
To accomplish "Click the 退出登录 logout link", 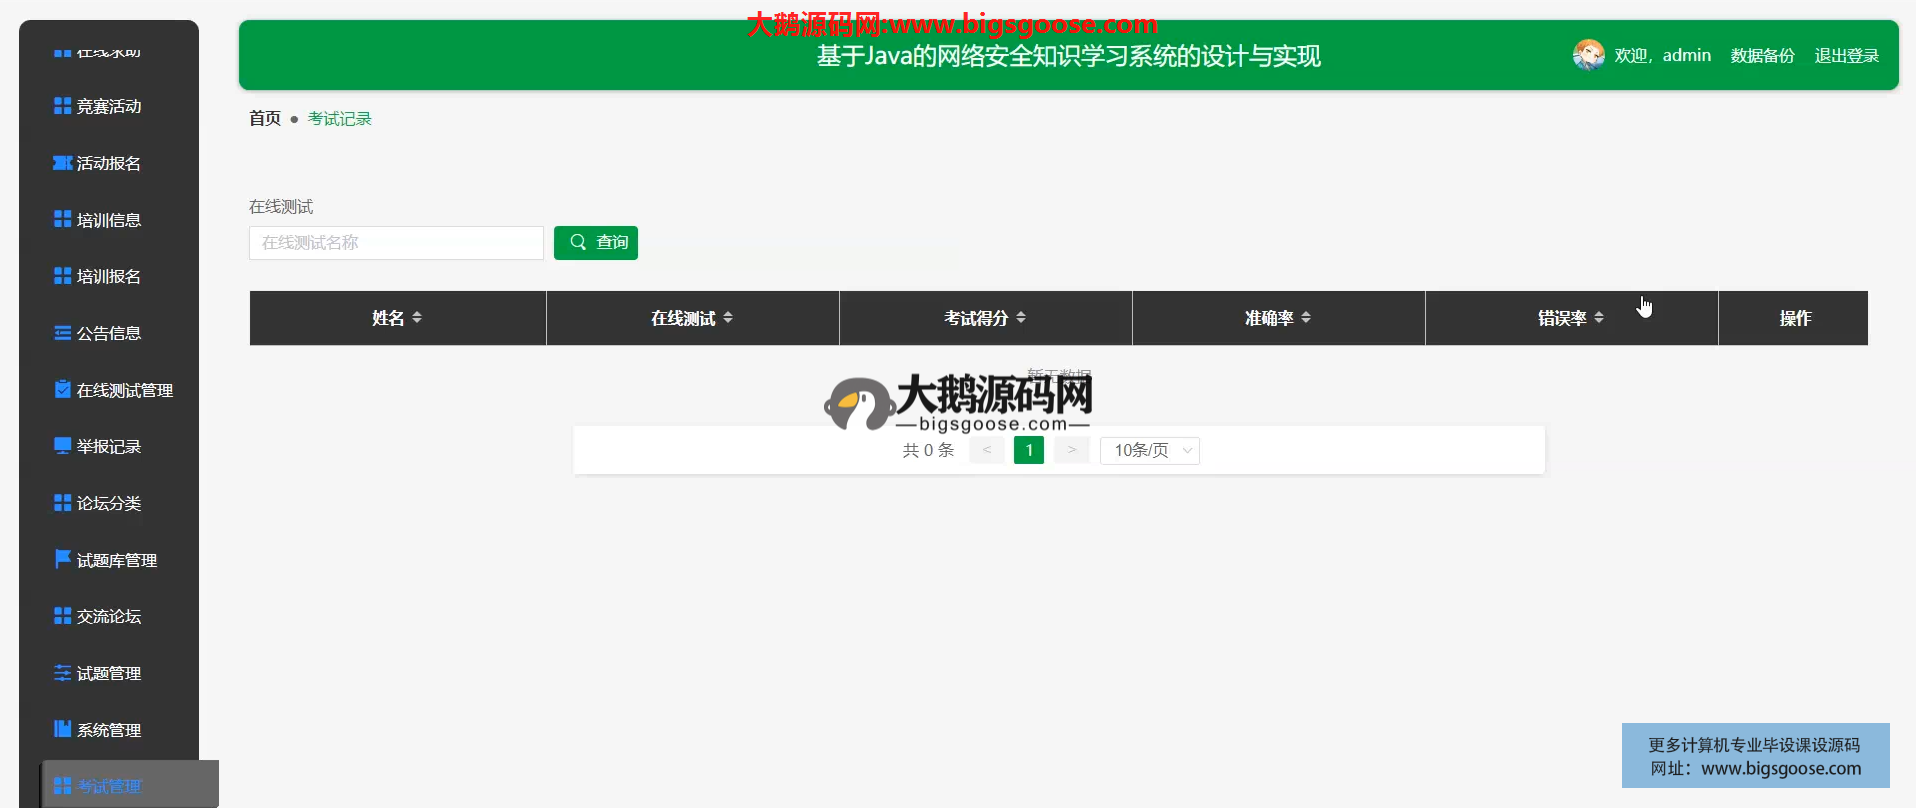I will (1846, 56).
